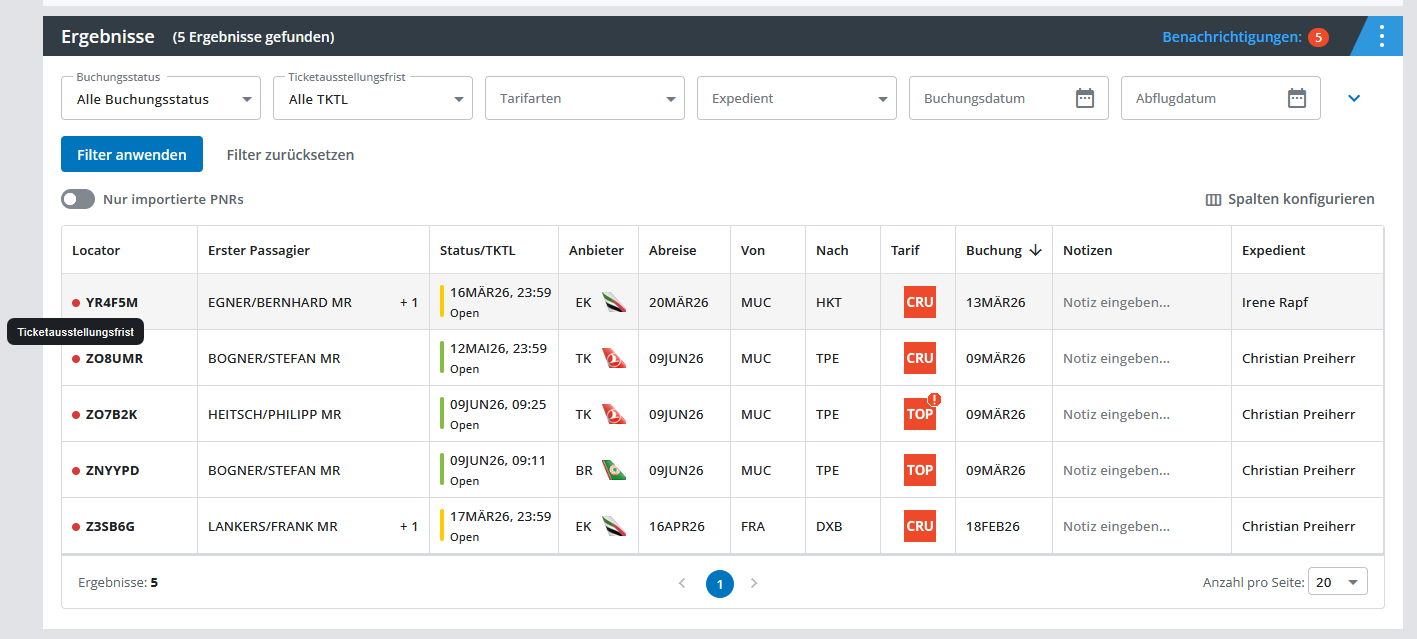Viewport: 1417px width, 639px height.
Task: Click the EVA Air logo for ZNYYPD
Action: tap(613, 470)
